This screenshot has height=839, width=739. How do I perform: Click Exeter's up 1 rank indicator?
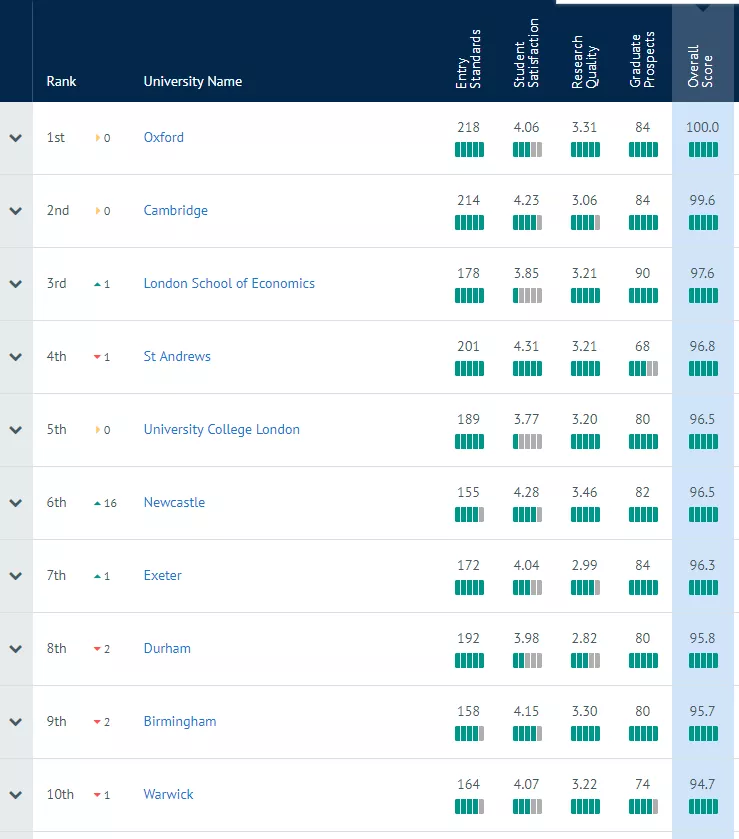(x=102, y=576)
